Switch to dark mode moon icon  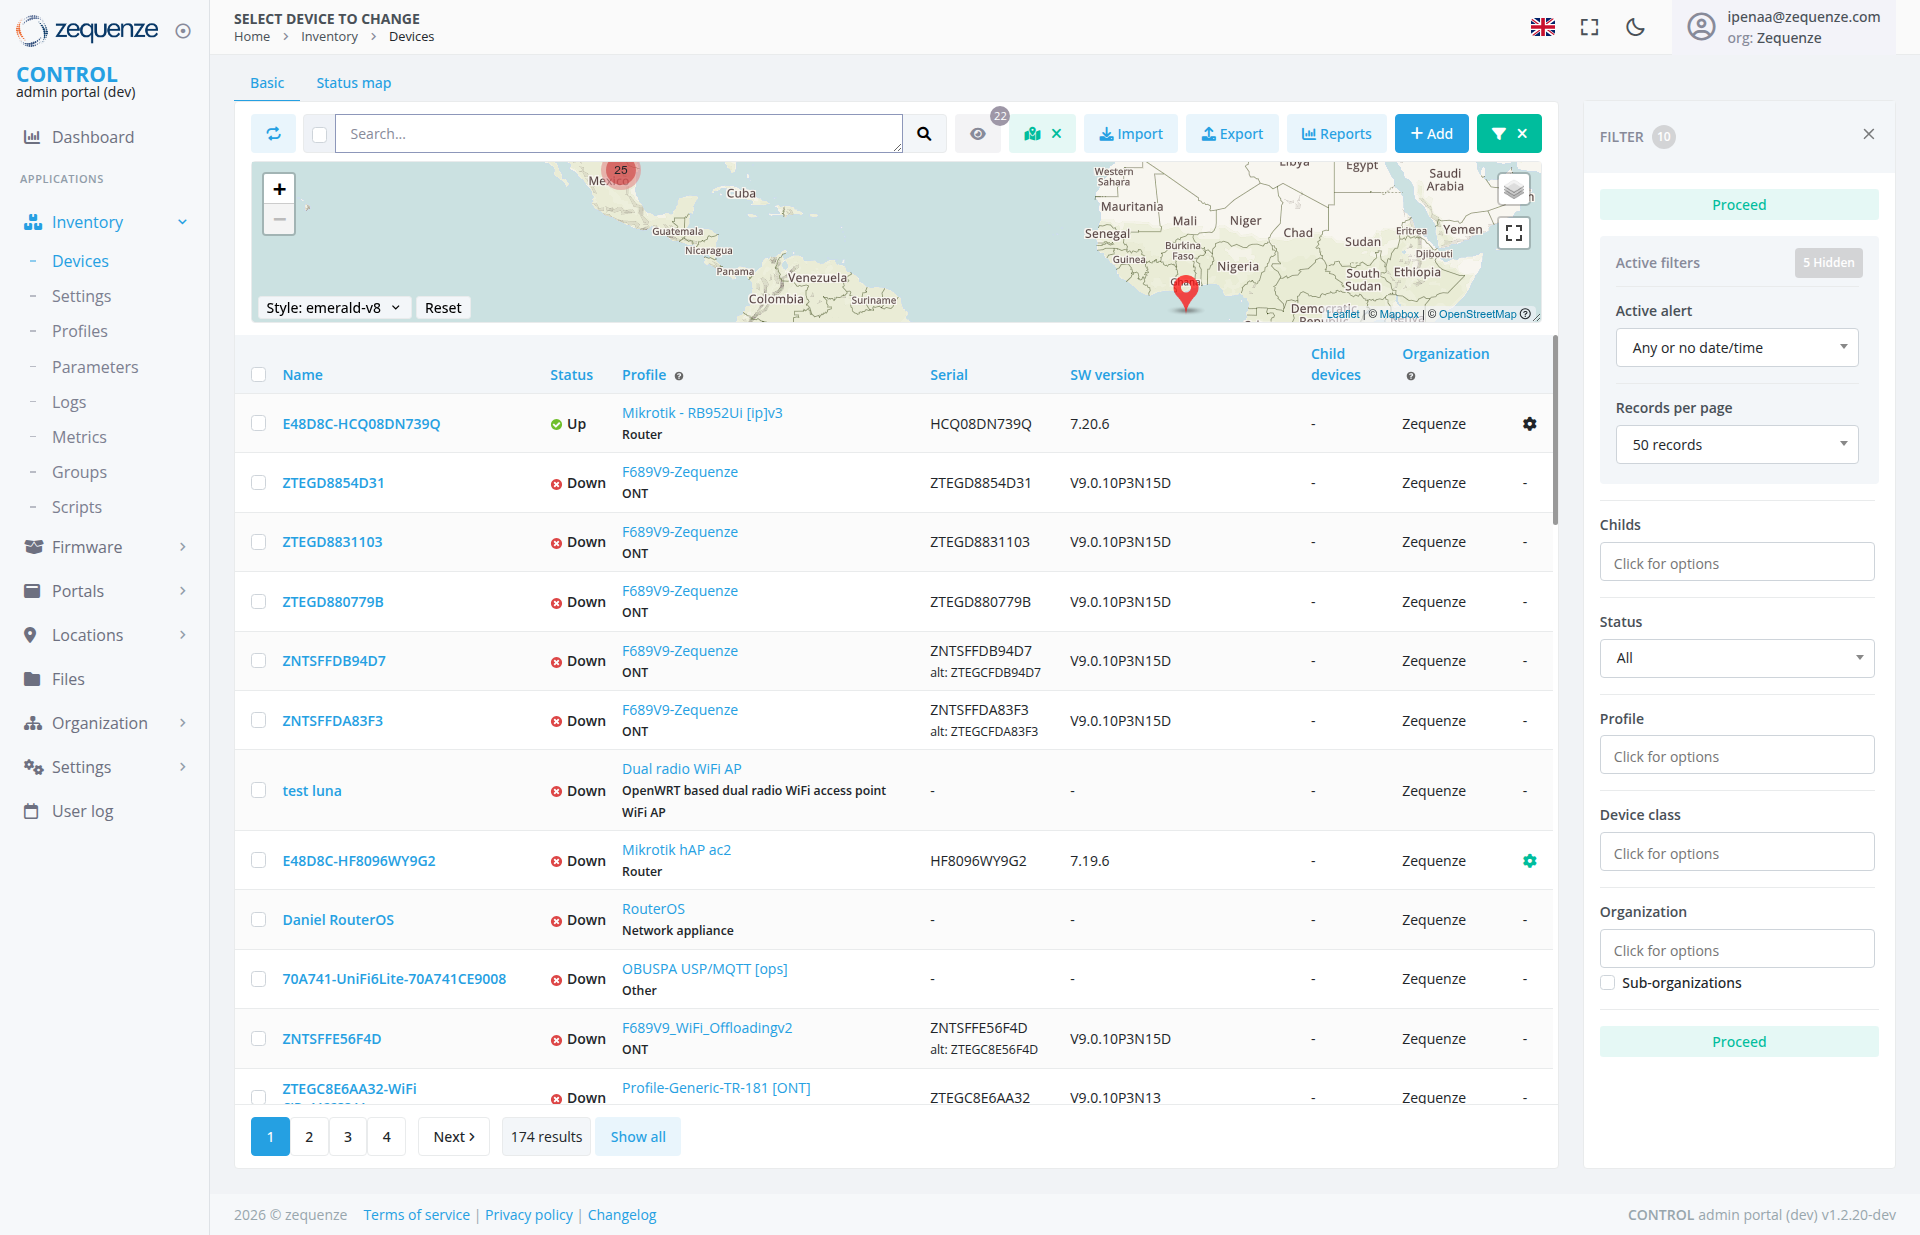click(x=1635, y=27)
